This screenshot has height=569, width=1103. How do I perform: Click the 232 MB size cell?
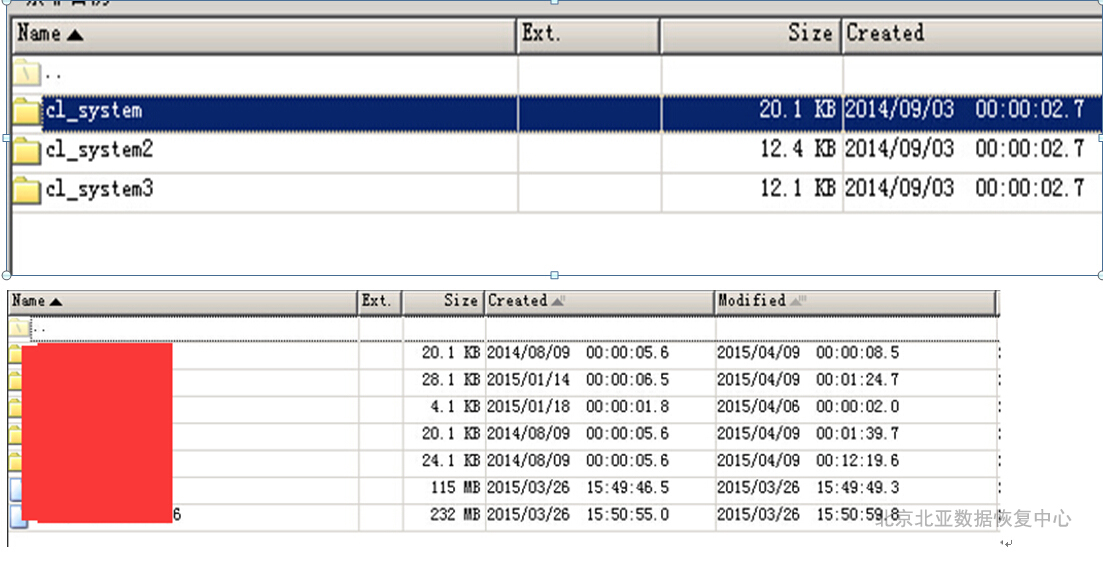pyautogui.click(x=455, y=515)
